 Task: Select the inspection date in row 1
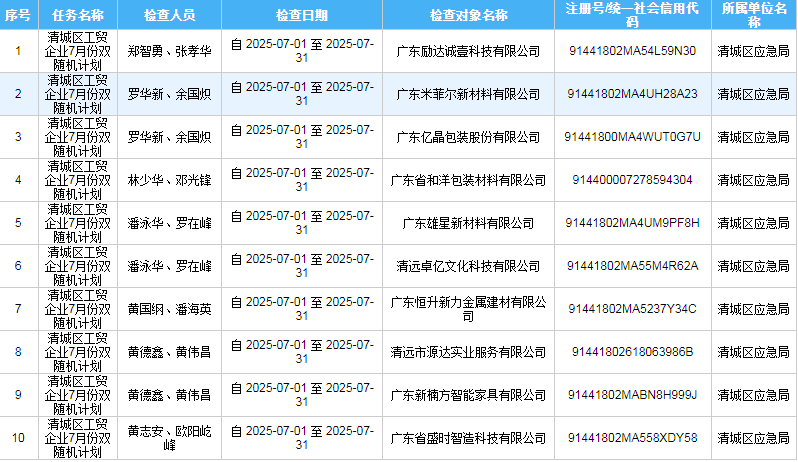coord(302,51)
